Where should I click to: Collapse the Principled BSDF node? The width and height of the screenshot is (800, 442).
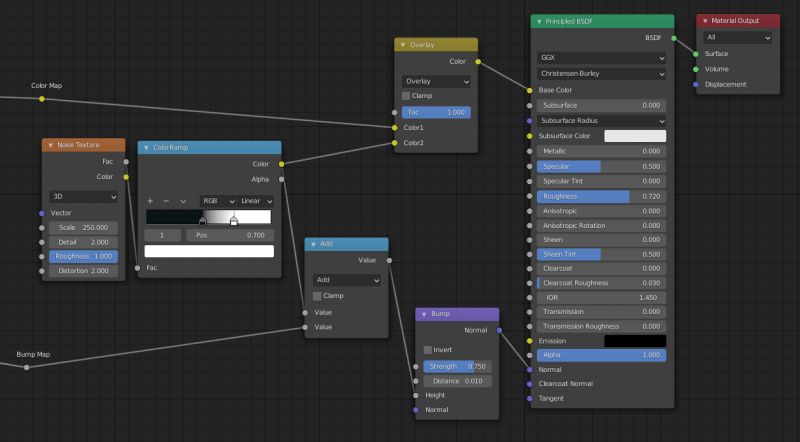539,22
